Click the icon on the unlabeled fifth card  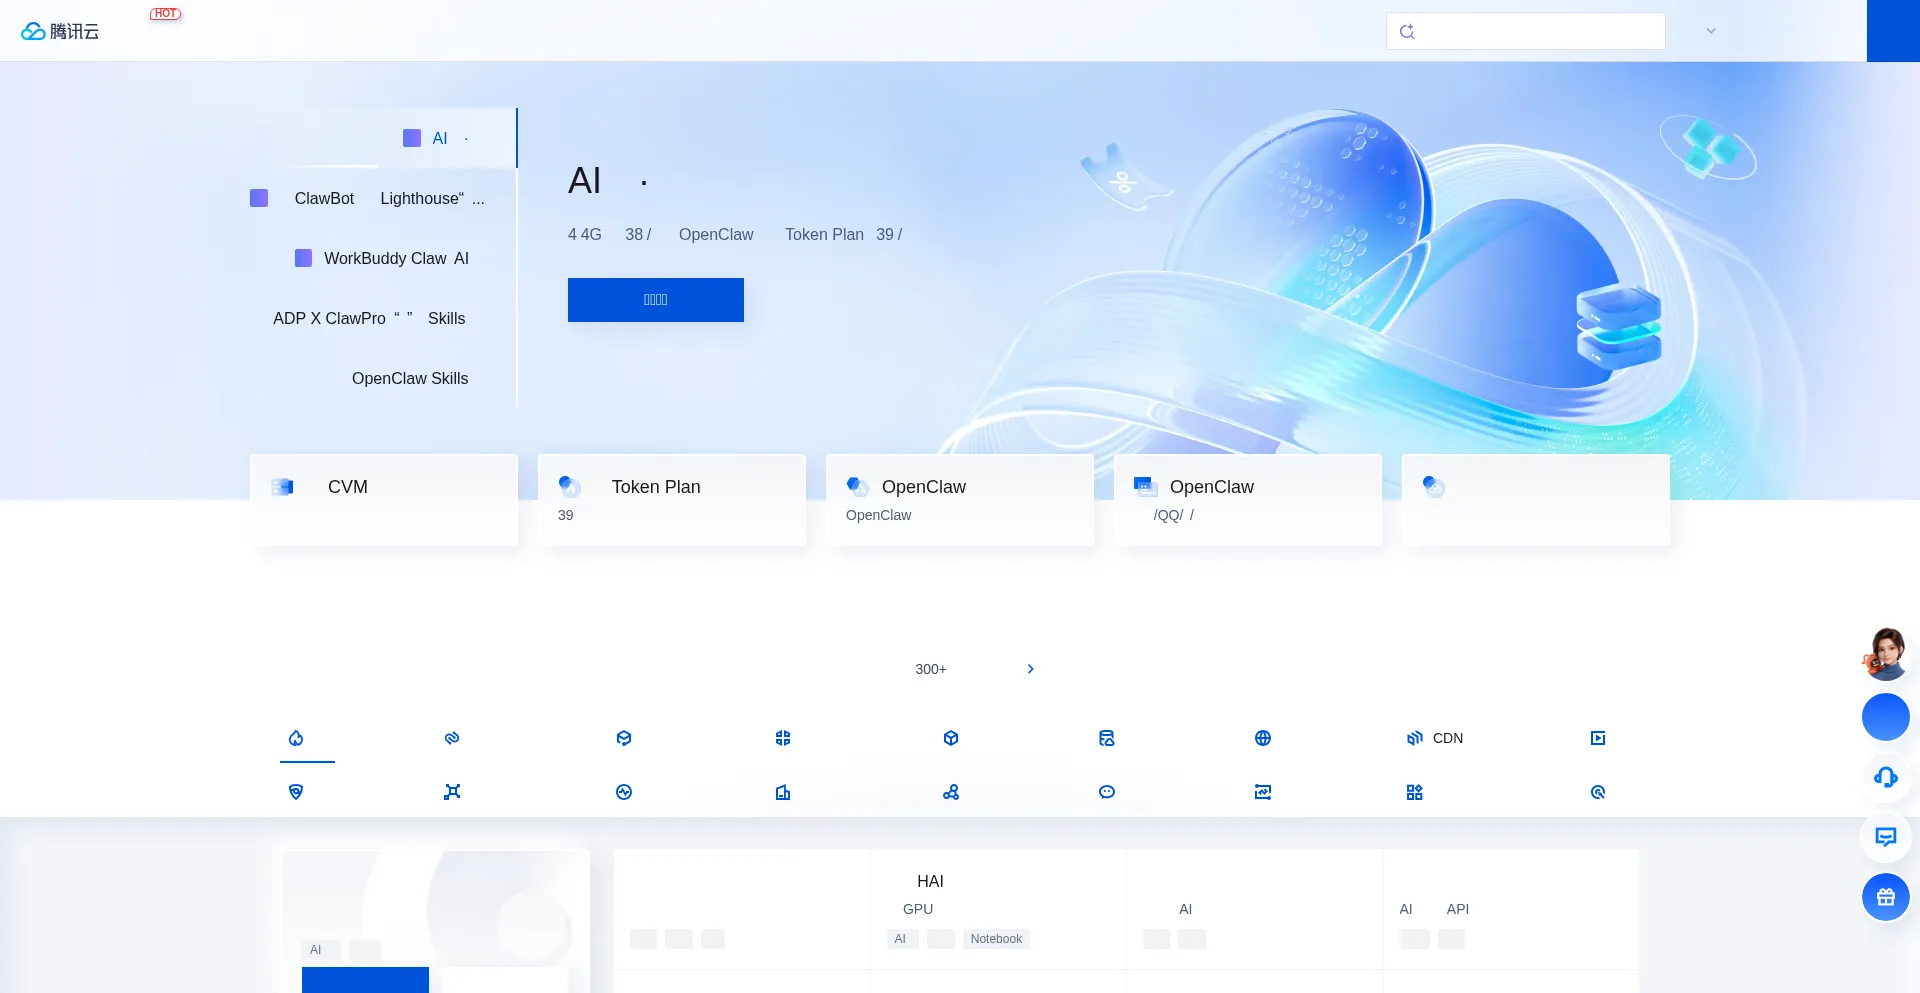pos(1434,487)
